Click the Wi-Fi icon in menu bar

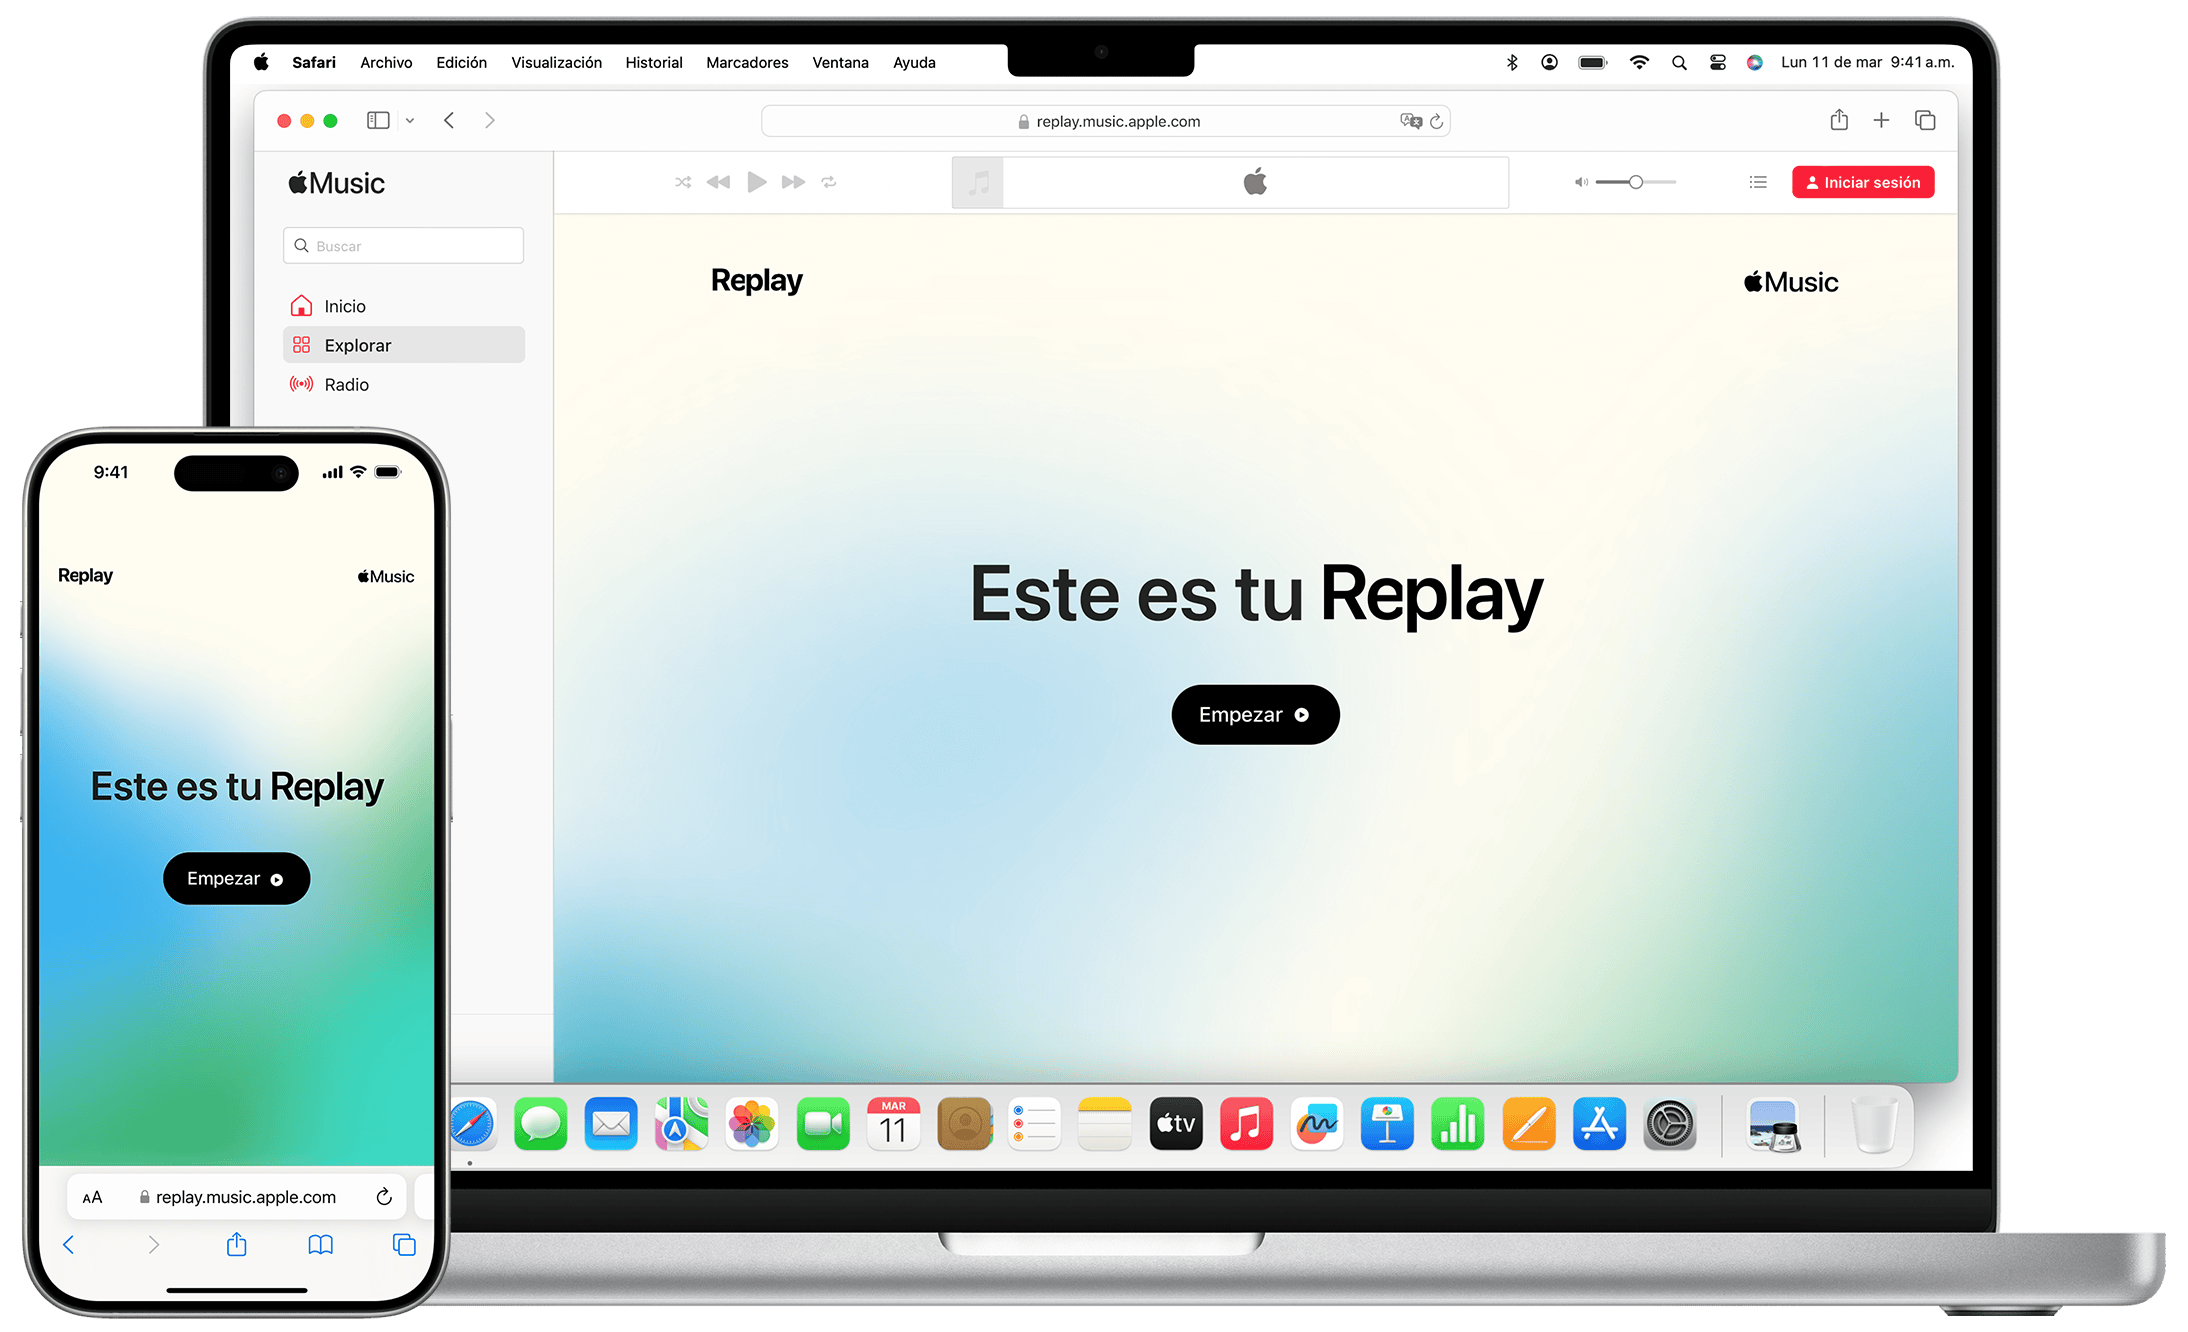tap(1639, 62)
